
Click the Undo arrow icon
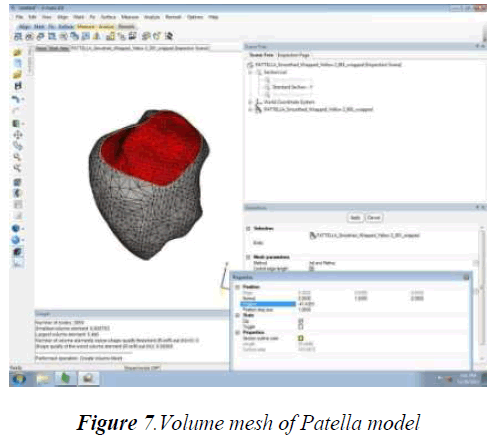(16, 99)
